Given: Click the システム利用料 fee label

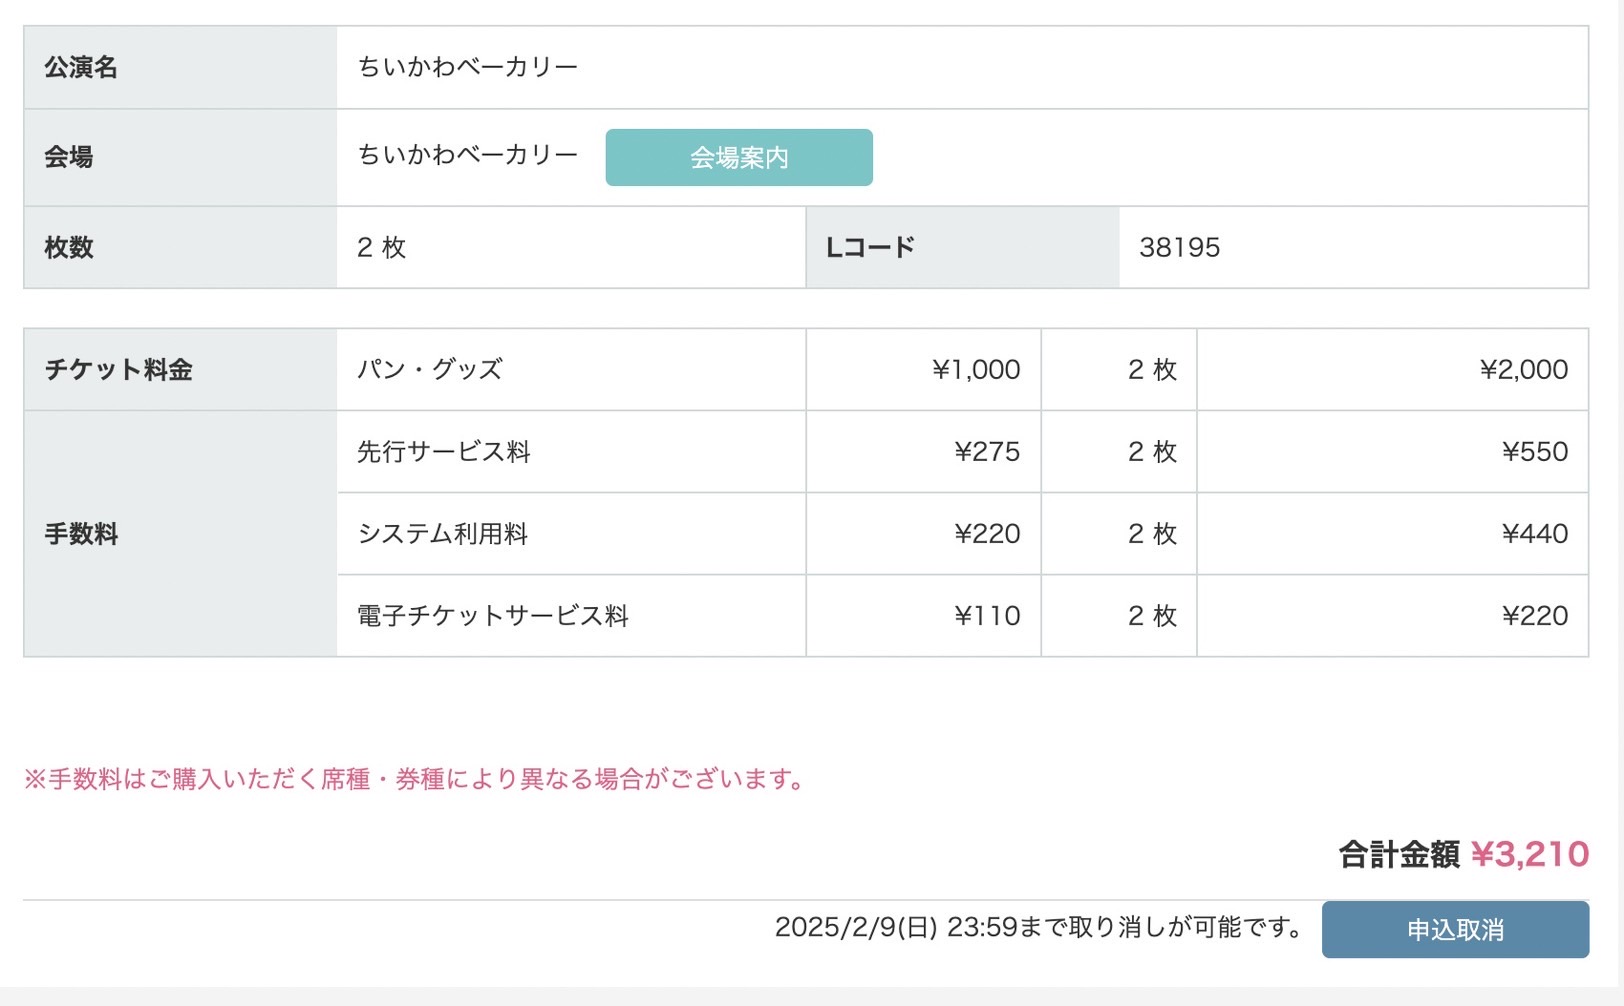Looking at the screenshot, I should [443, 534].
